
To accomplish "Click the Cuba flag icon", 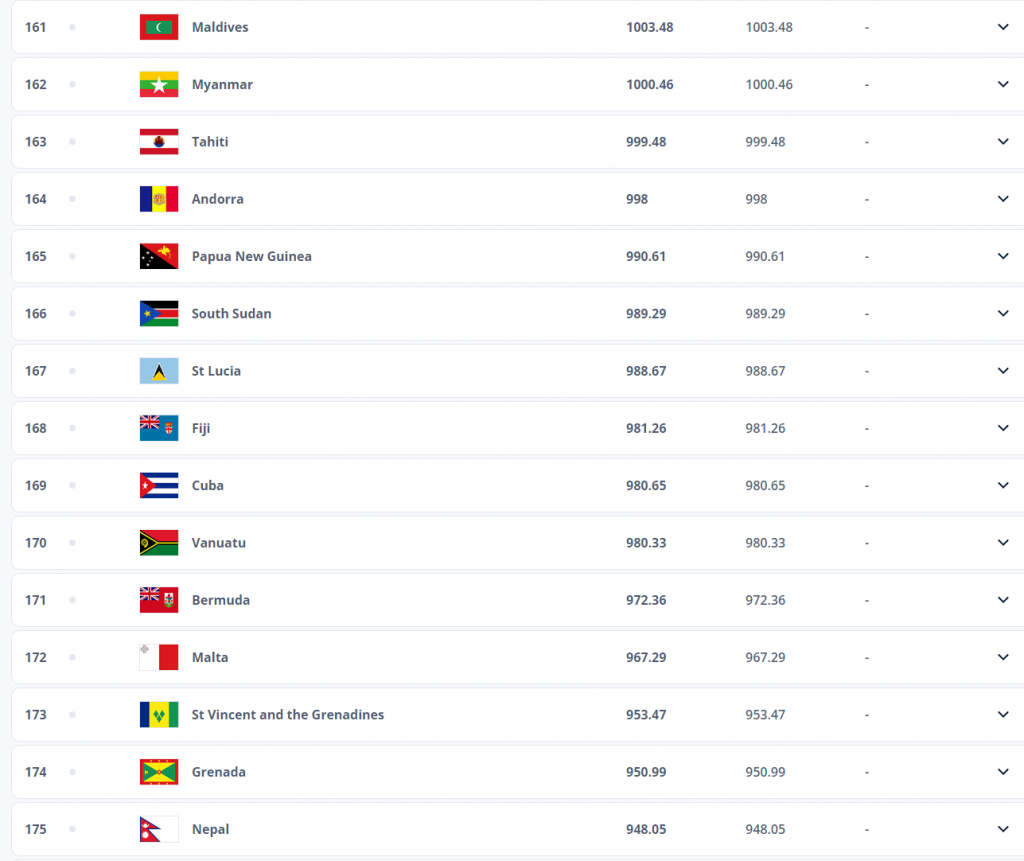I will click(159, 486).
